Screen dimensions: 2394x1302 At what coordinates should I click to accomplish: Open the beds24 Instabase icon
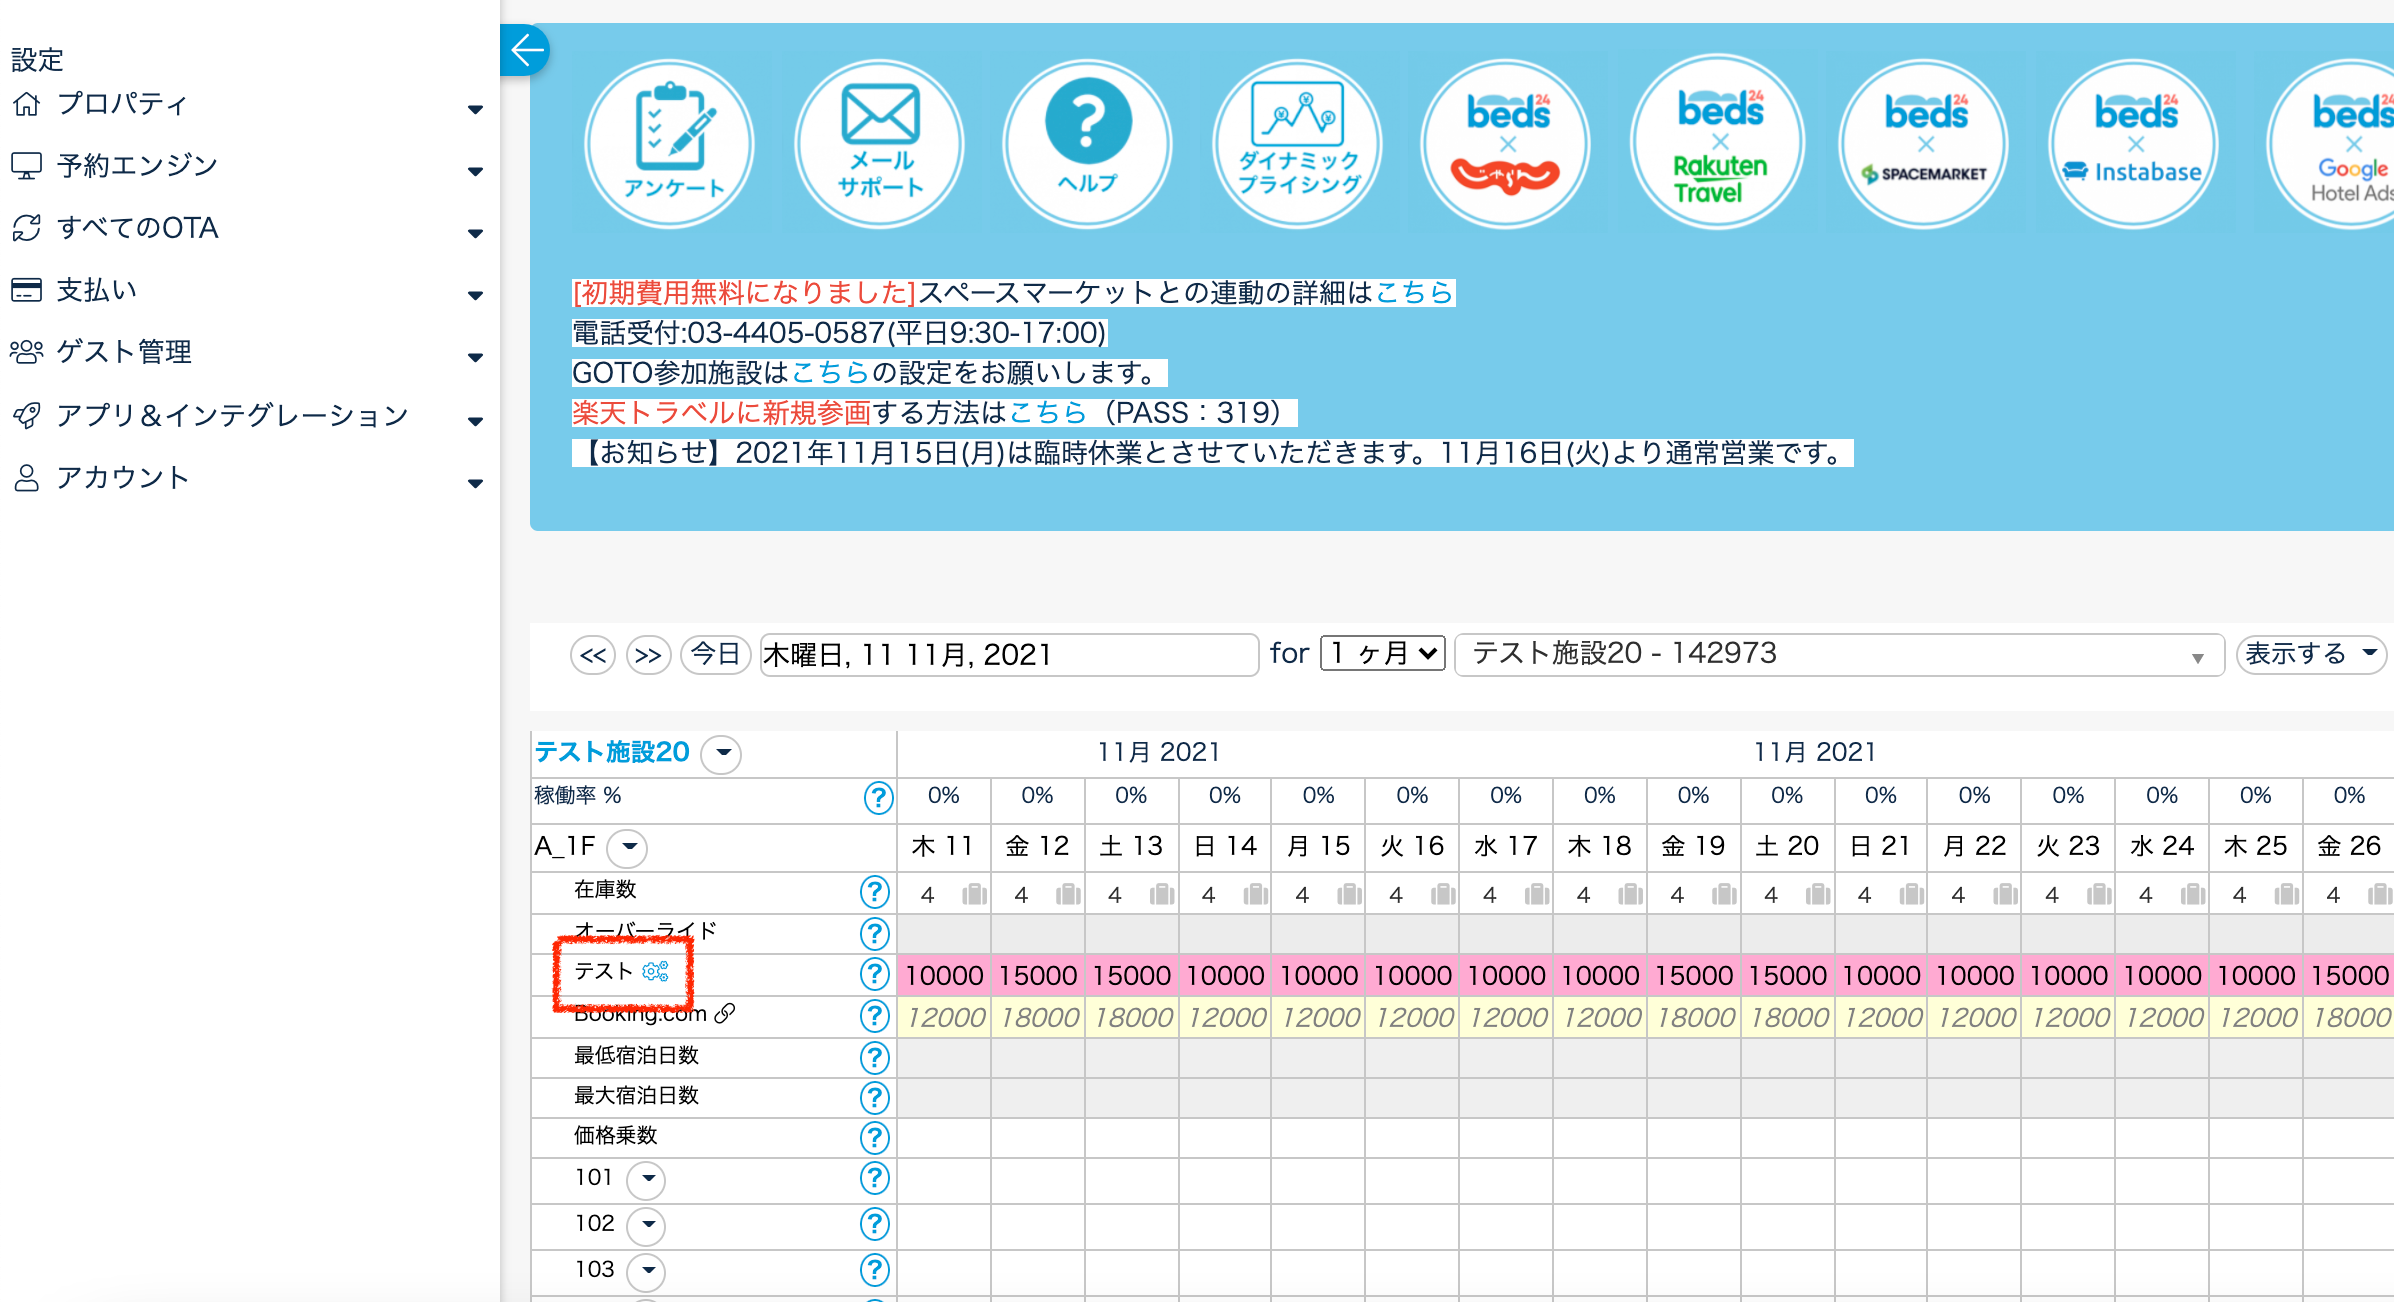(x=2135, y=144)
